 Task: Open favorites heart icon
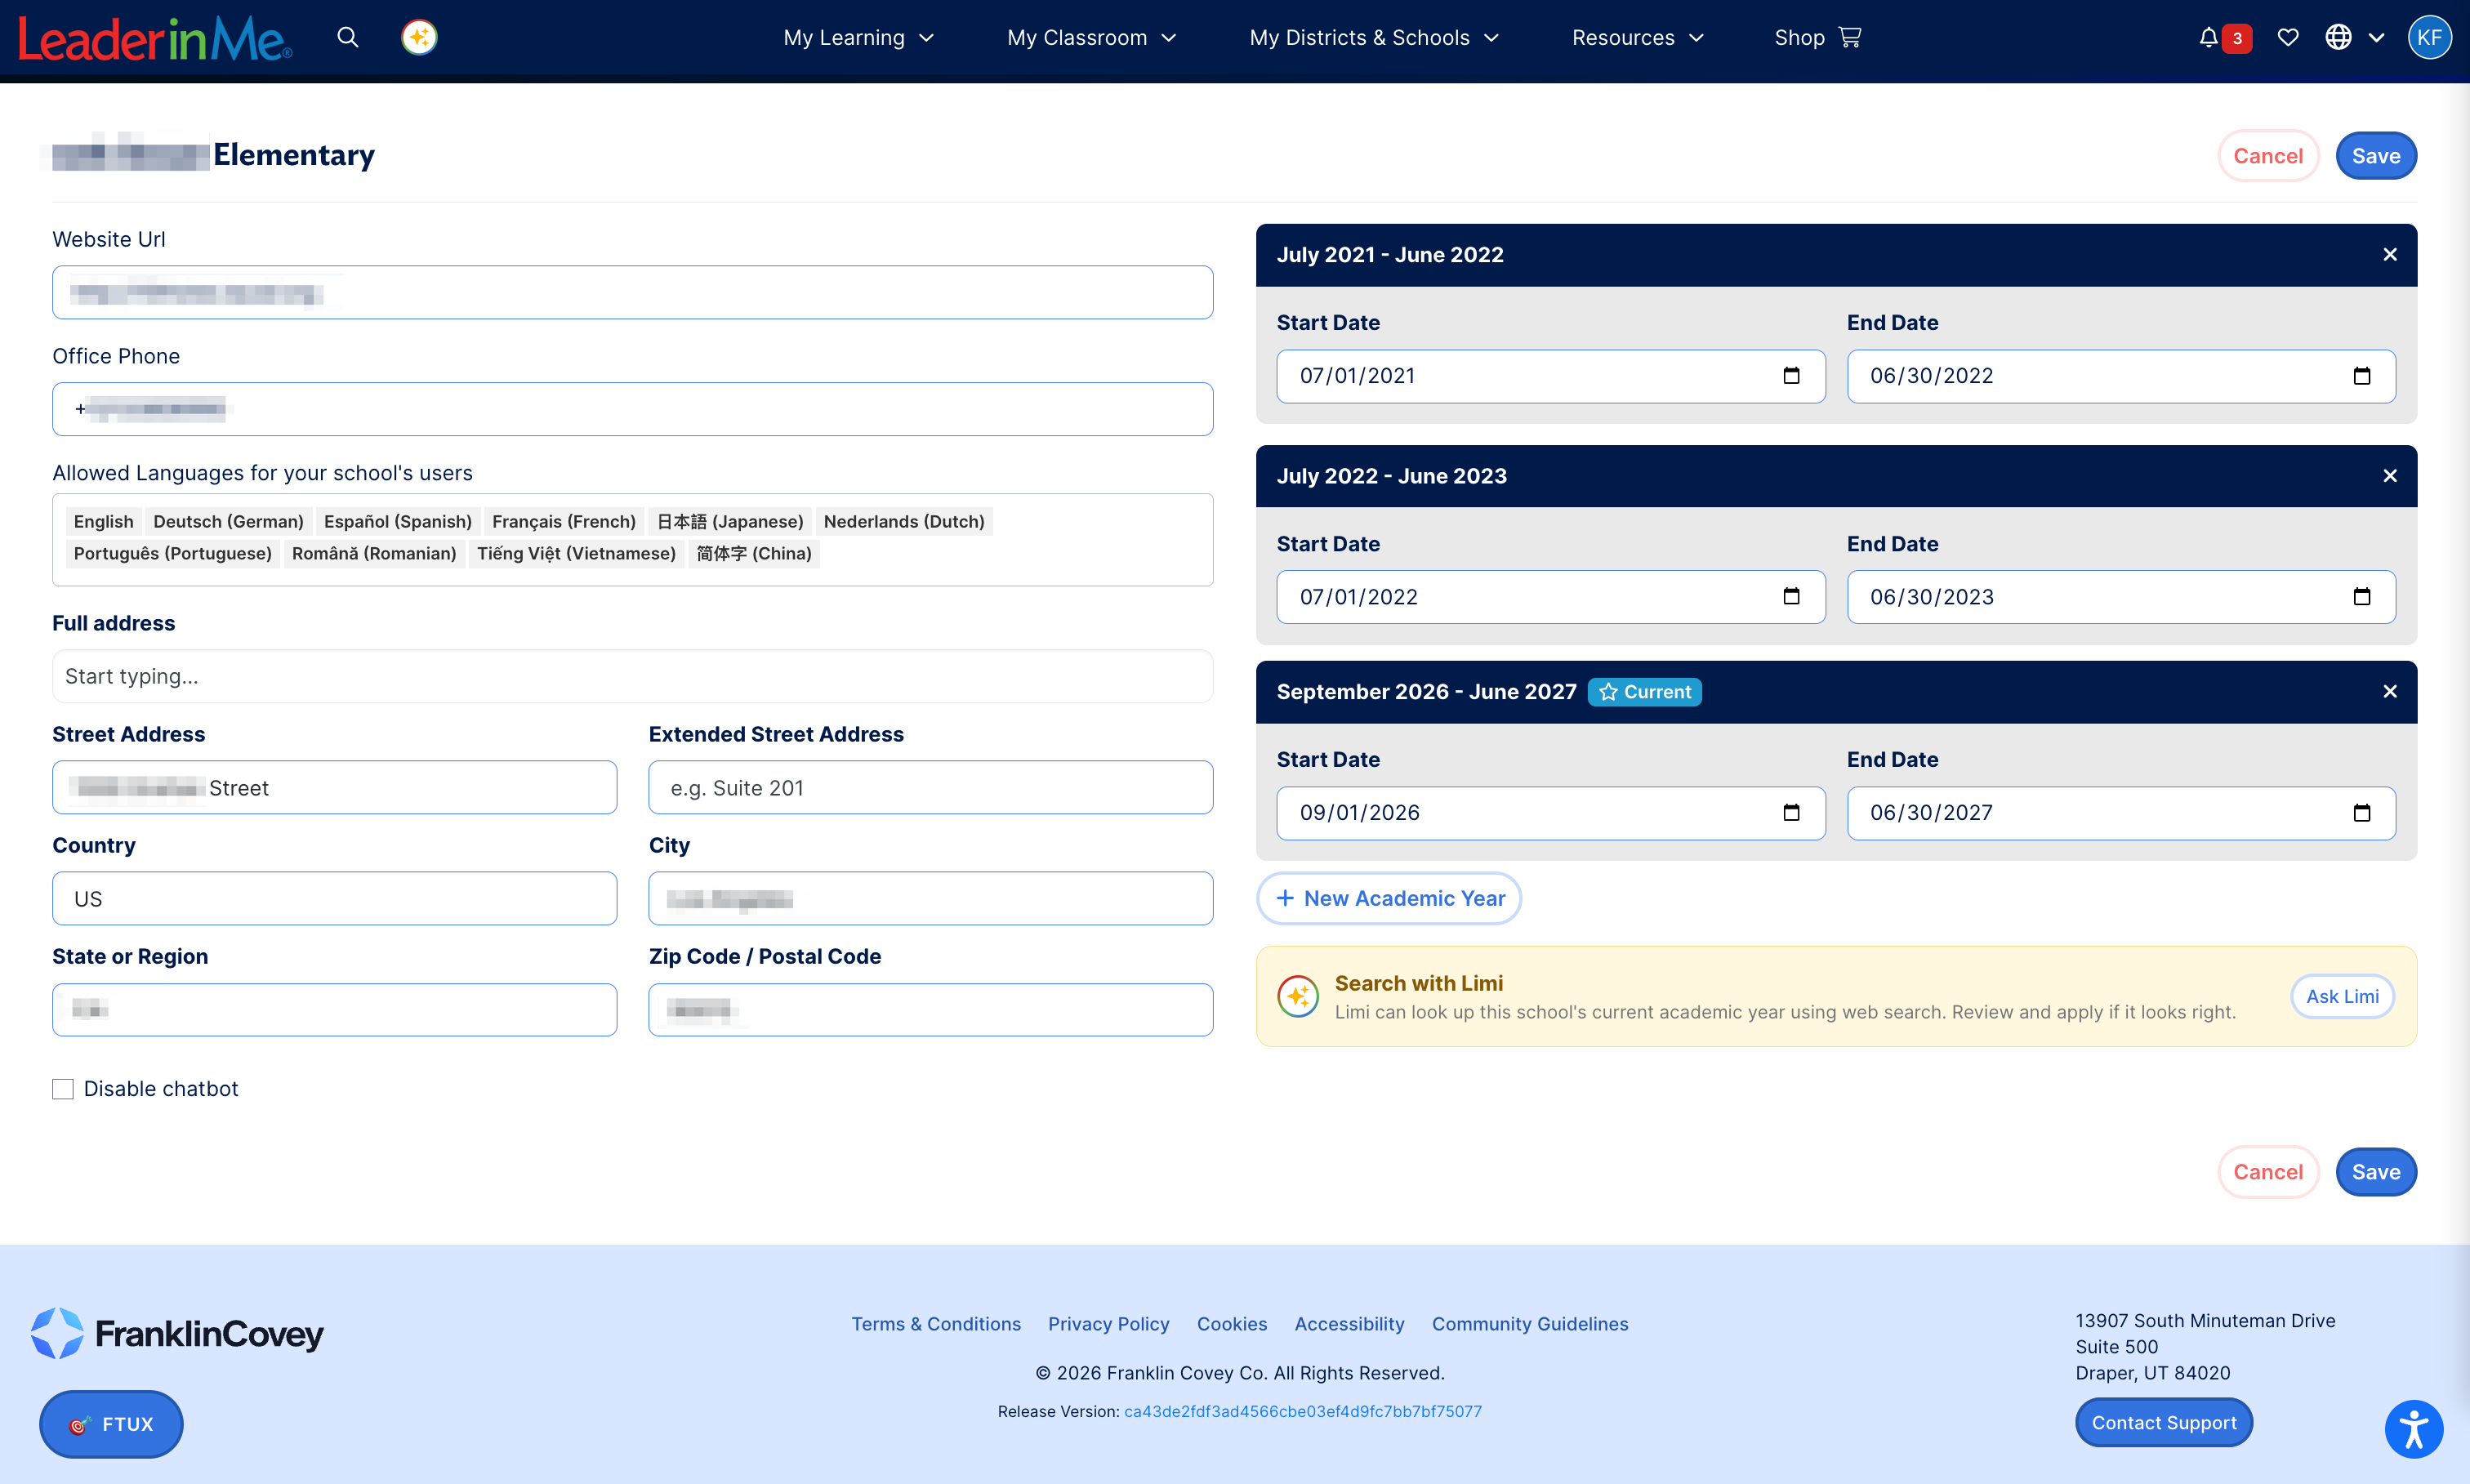click(2288, 38)
